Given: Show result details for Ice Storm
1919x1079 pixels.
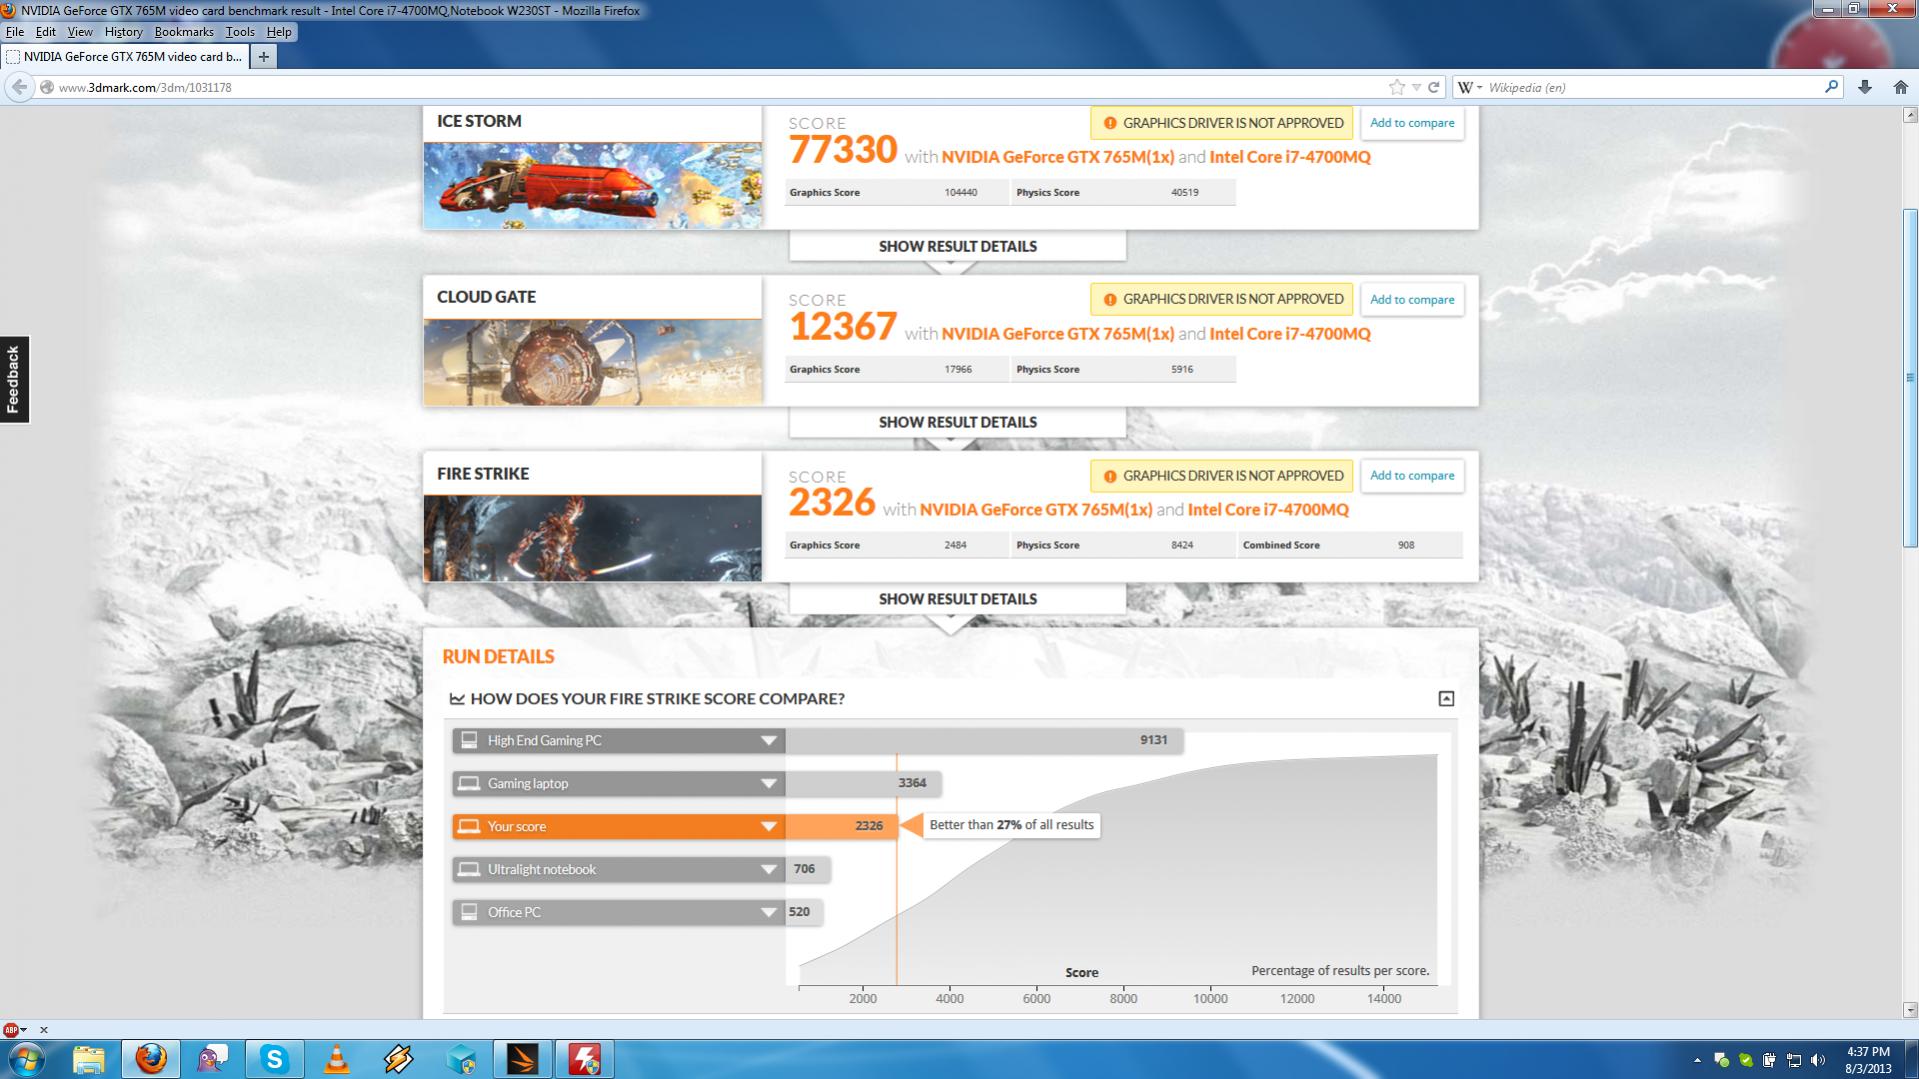Looking at the screenshot, I should pyautogui.click(x=957, y=246).
